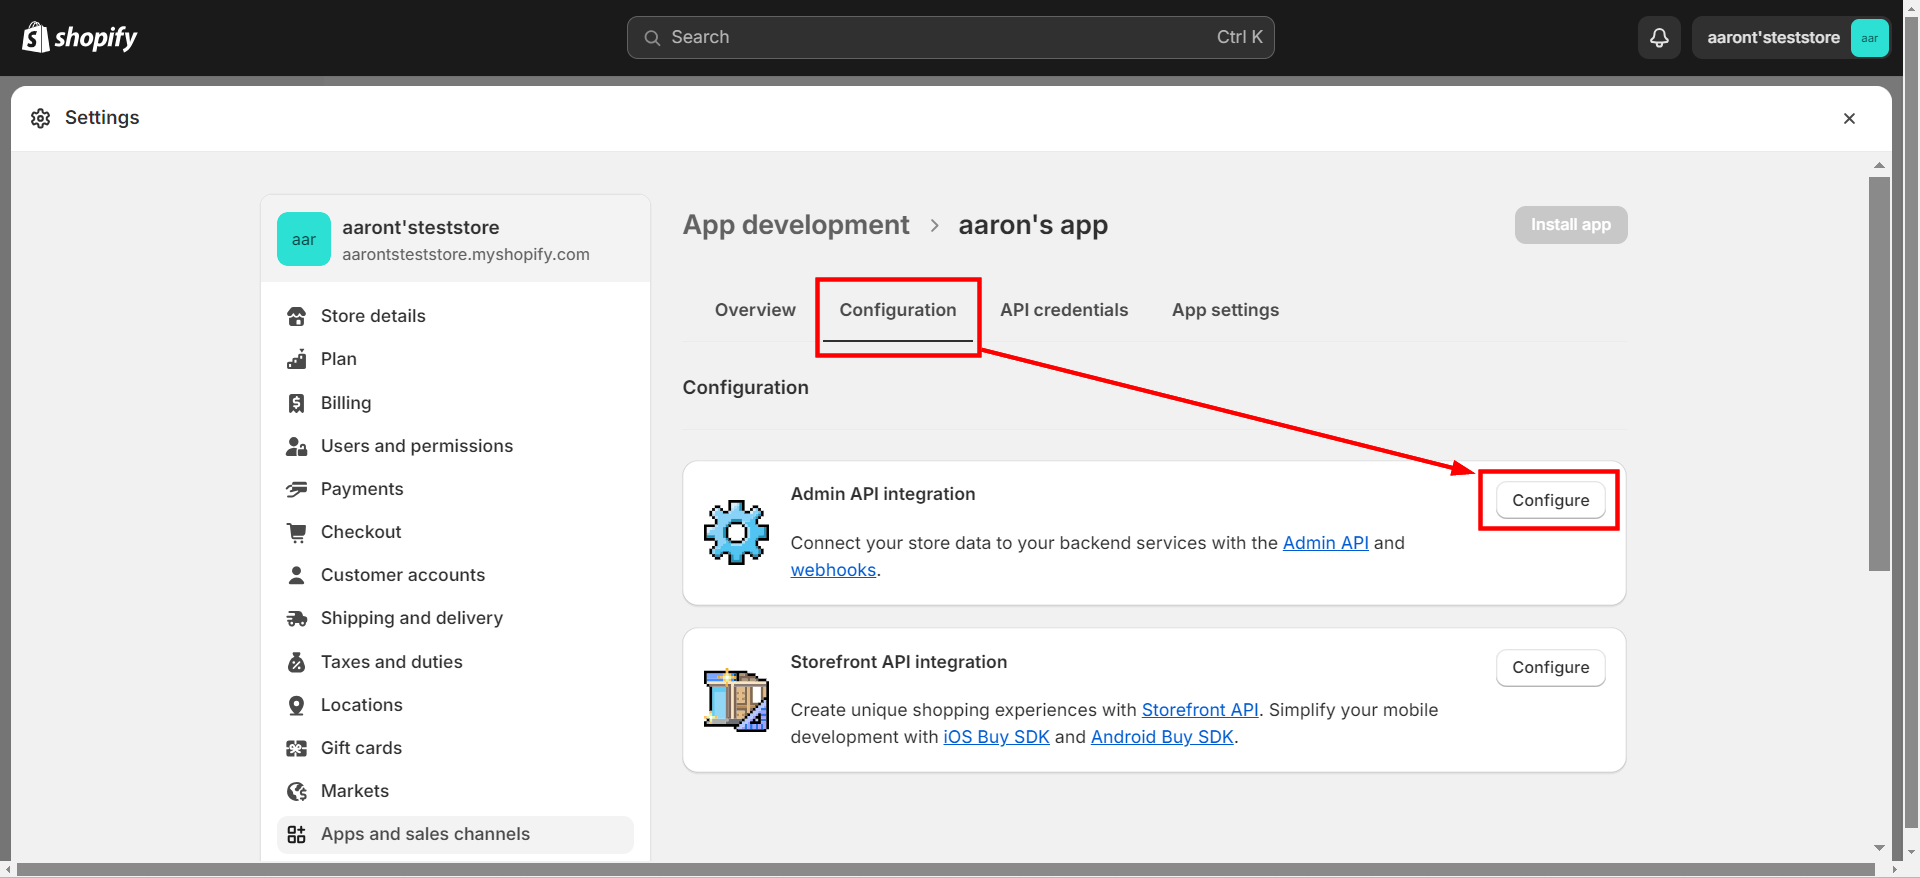Image resolution: width=1920 pixels, height=878 pixels.
Task: Click the Gift cards icon
Action: click(x=297, y=748)
